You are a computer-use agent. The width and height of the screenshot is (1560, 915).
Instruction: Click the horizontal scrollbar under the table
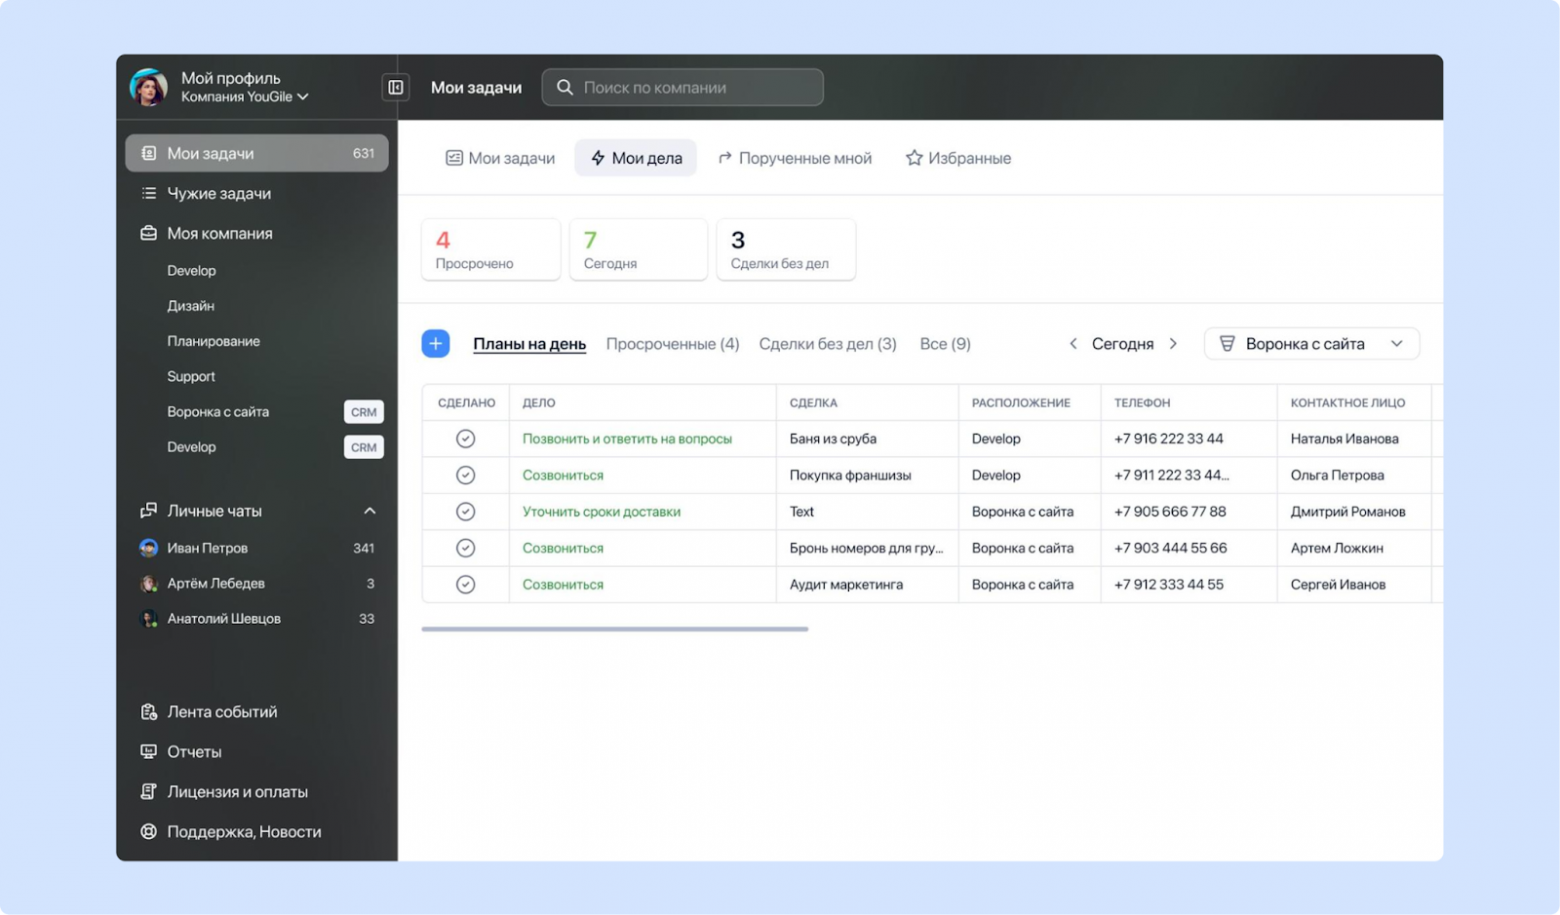click(x=615, y=628)
